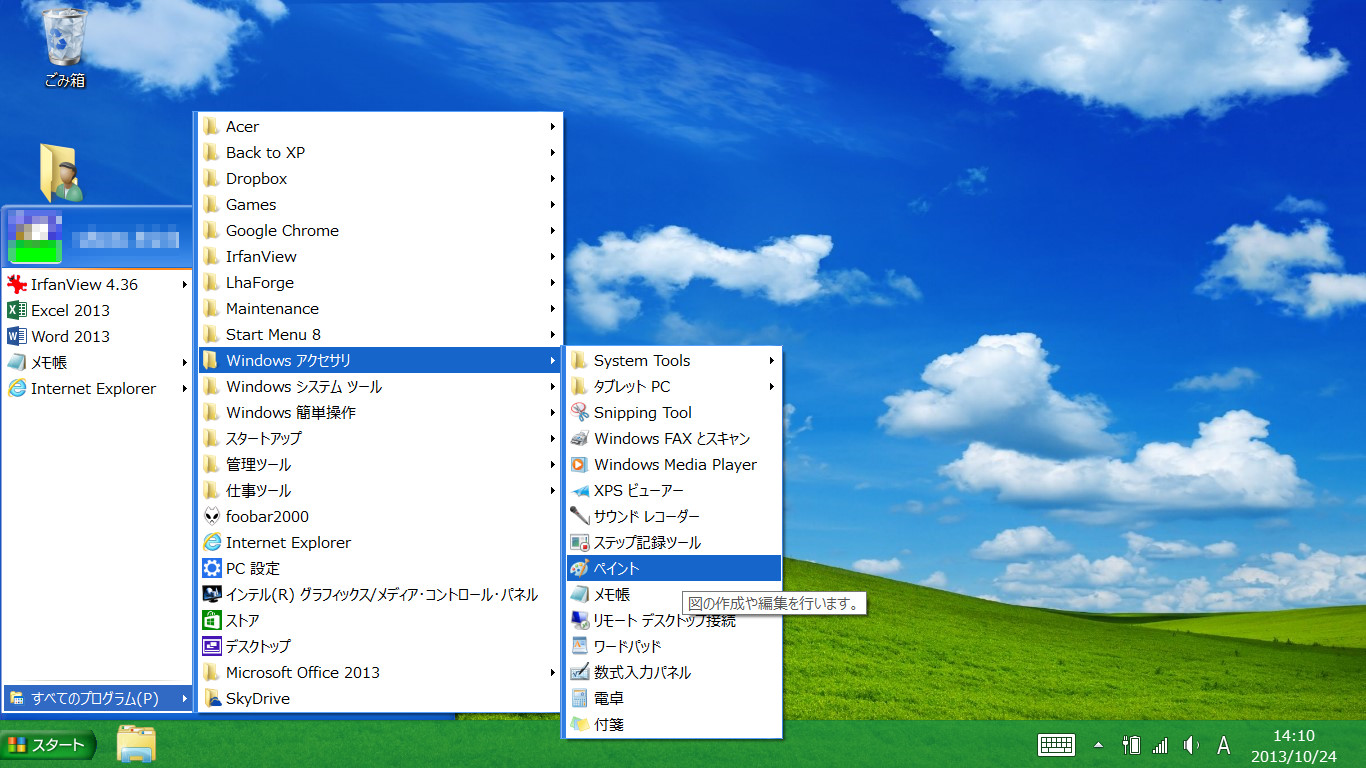Open ステップ記録ツール
This screenshot has height=768, width=1366.
[673, 542]
